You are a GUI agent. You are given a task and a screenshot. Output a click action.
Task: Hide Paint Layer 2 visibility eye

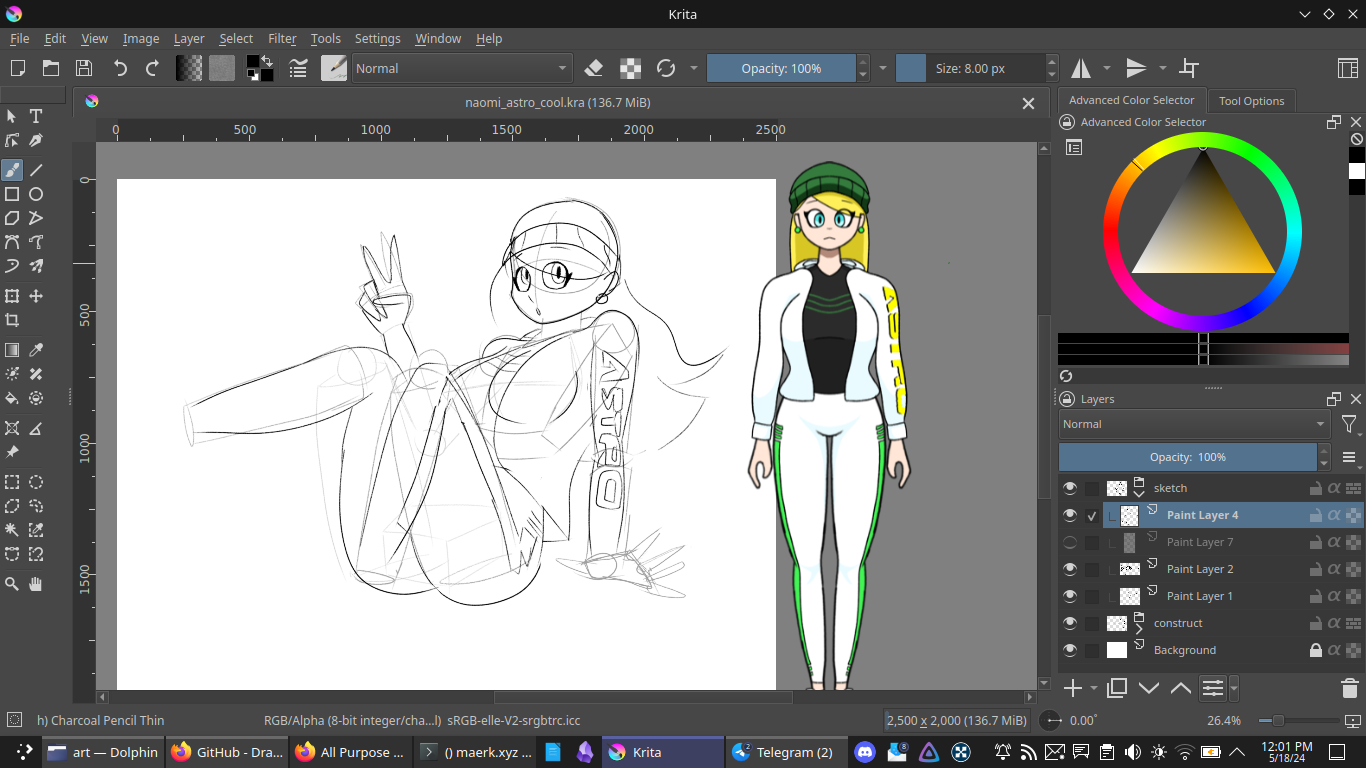[x=1070, y=569]
